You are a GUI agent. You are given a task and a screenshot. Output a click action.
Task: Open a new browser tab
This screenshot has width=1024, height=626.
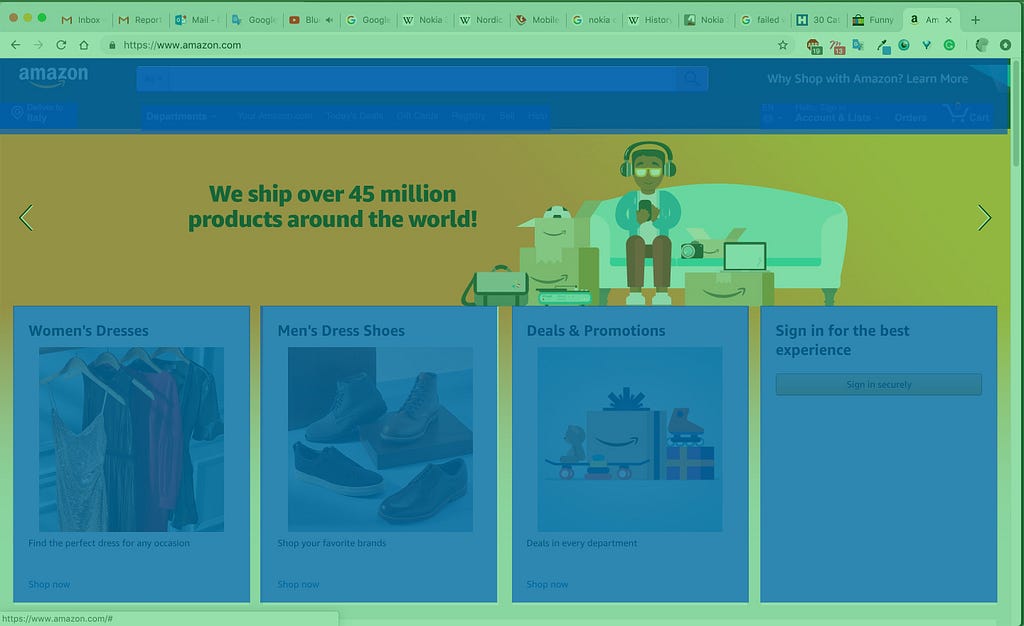[975, 20]
